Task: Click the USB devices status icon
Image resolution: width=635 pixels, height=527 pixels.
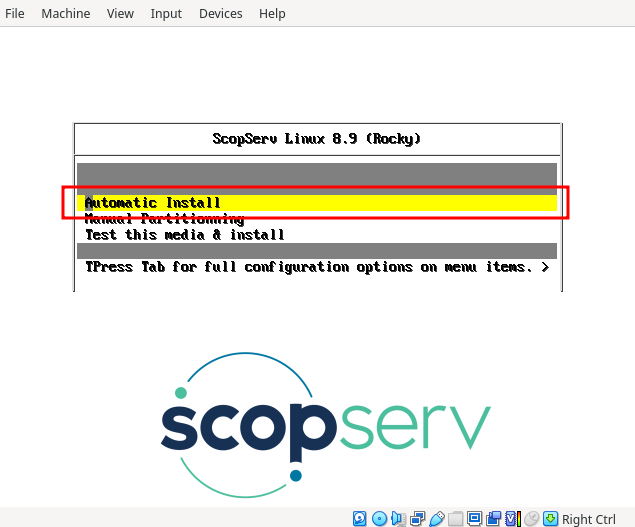Action: (x=437, y=518)
